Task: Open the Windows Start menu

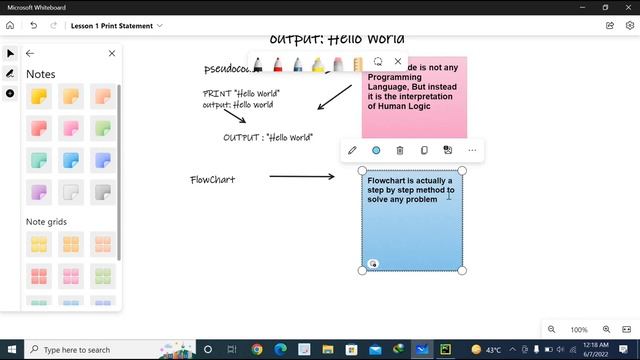Action: (x=12, y=349)
